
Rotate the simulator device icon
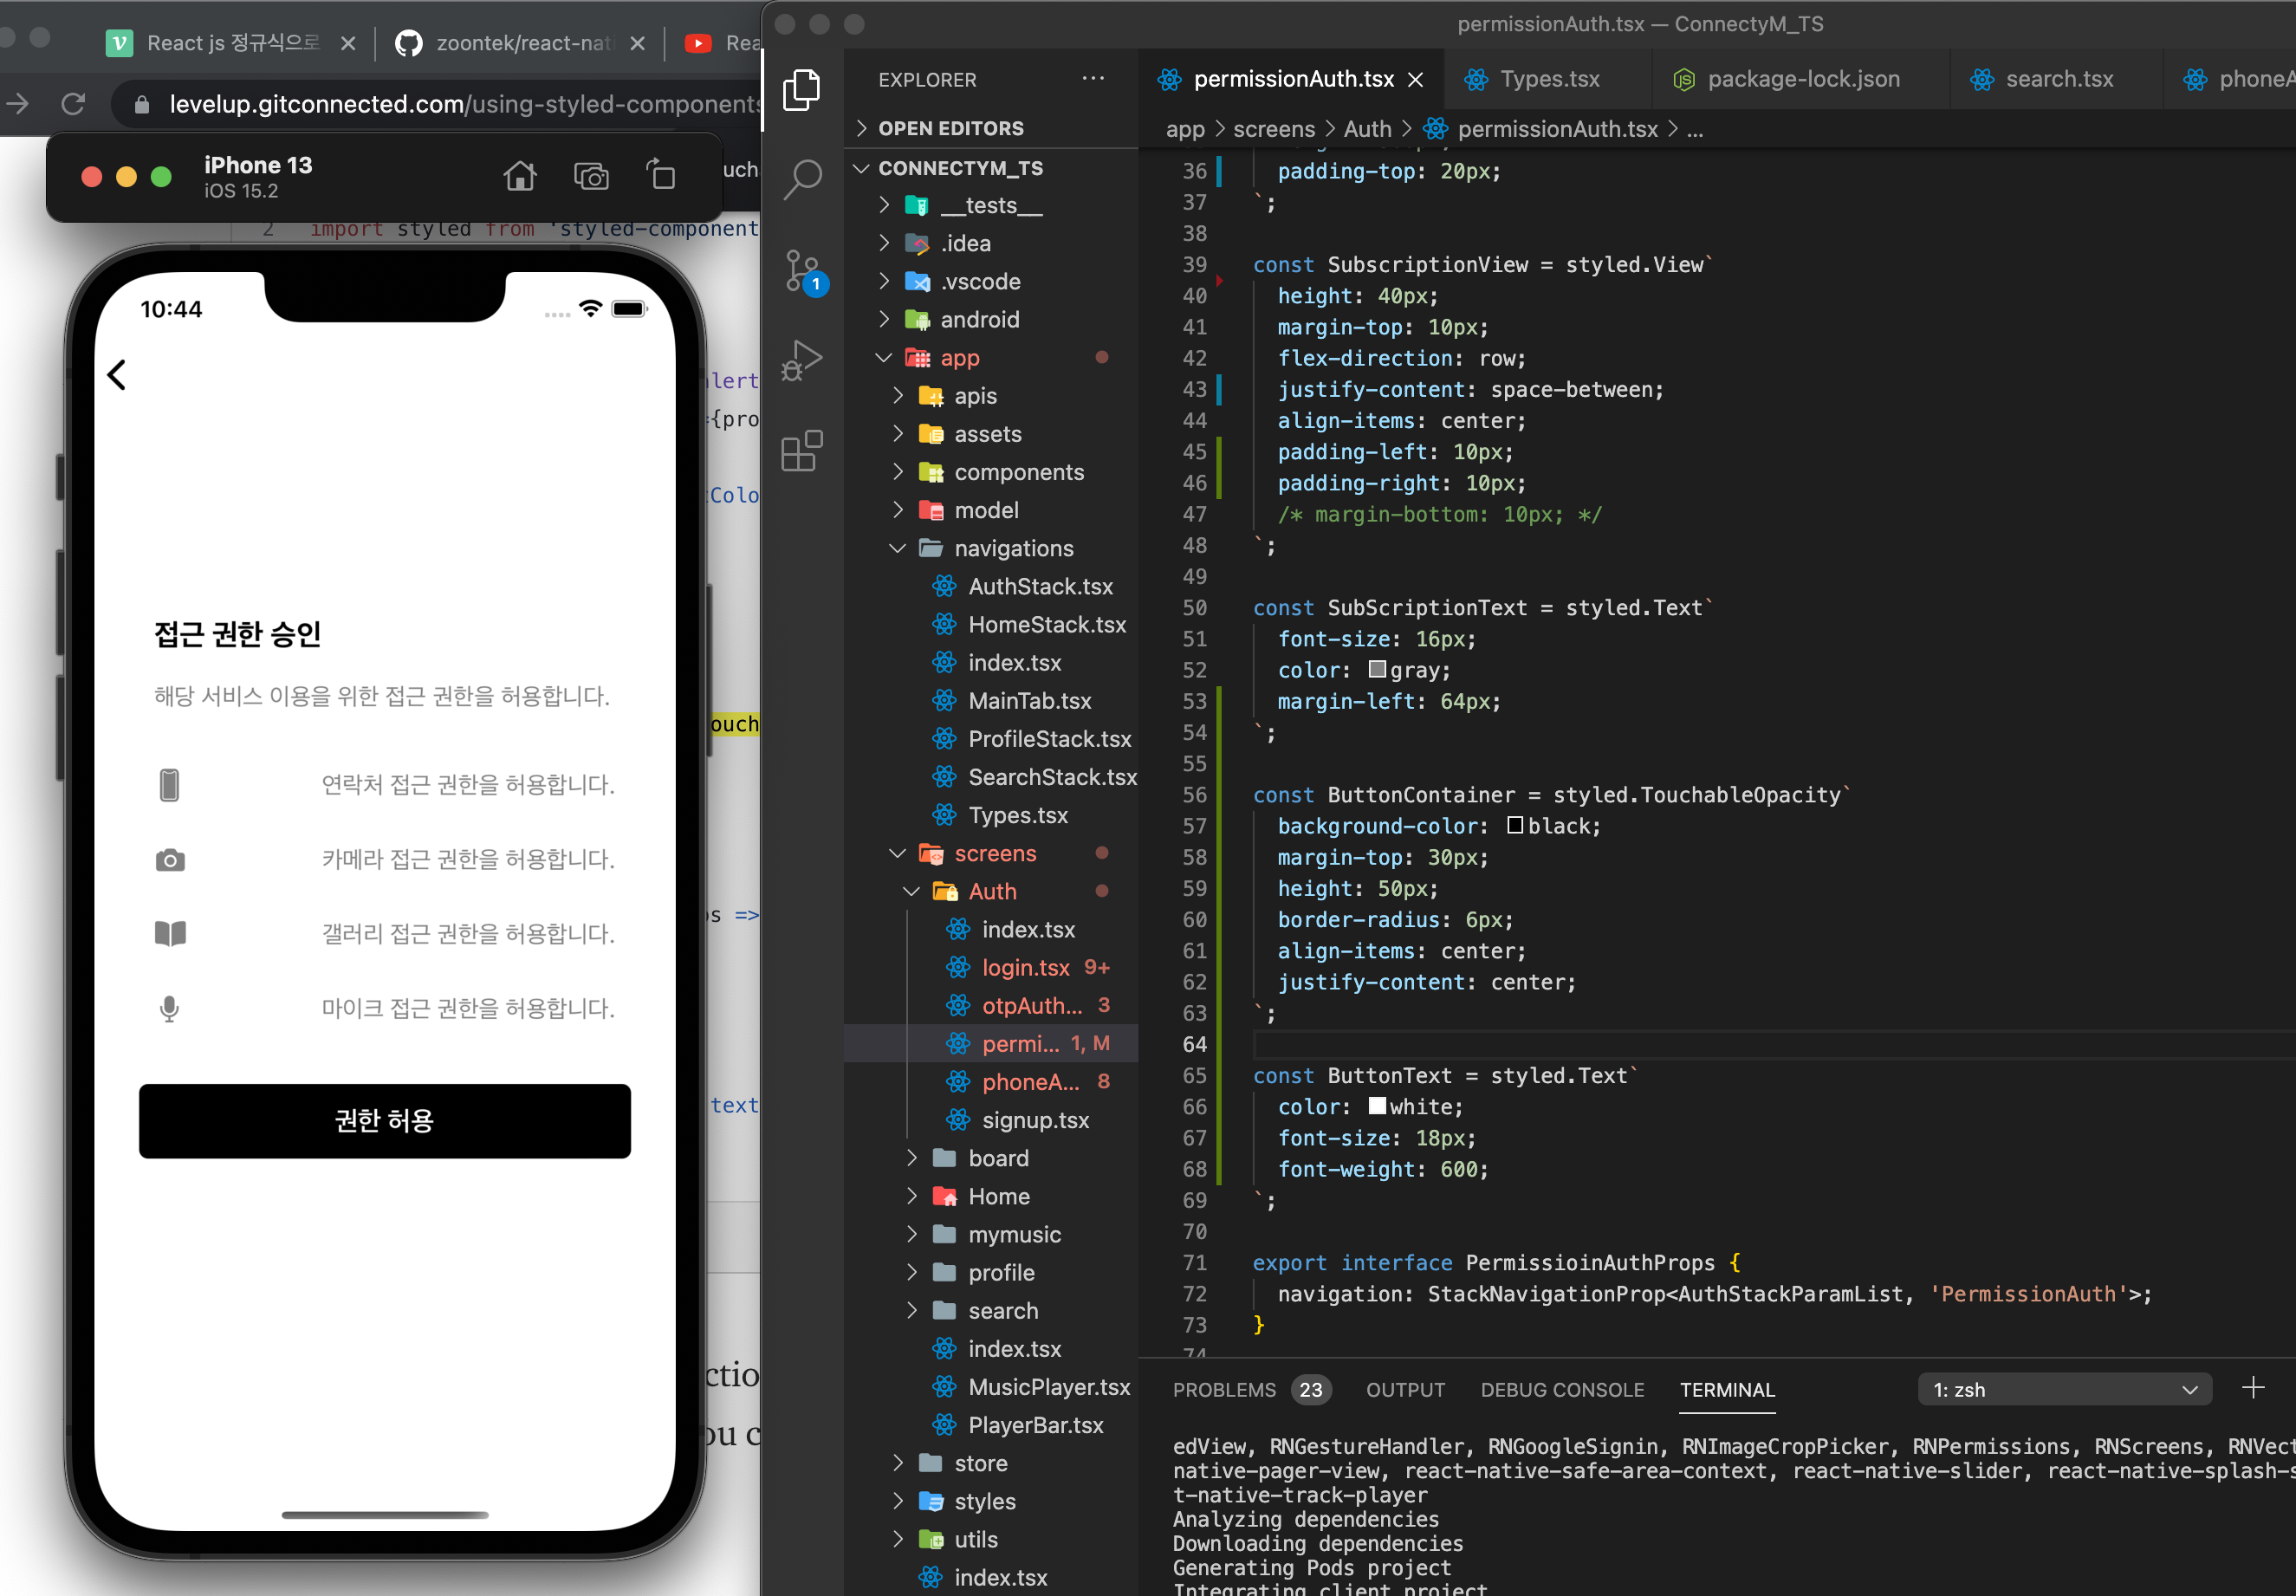(x=660, y=176)
